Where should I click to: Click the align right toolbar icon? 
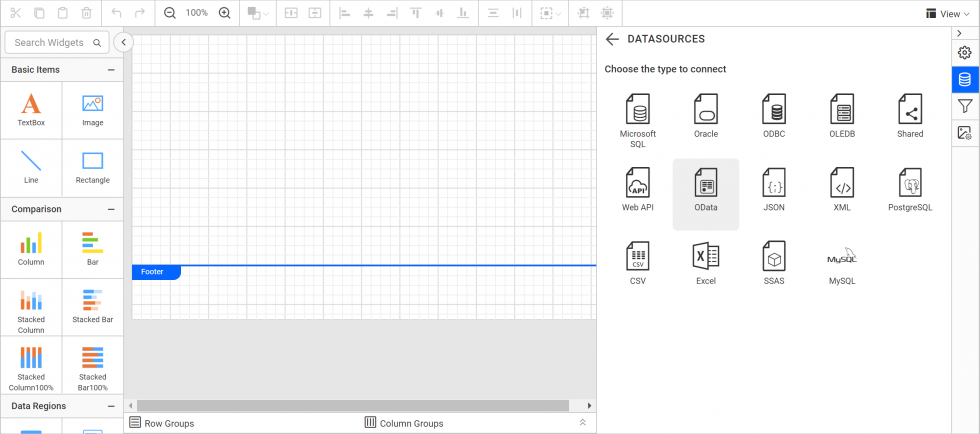point(392,13)
